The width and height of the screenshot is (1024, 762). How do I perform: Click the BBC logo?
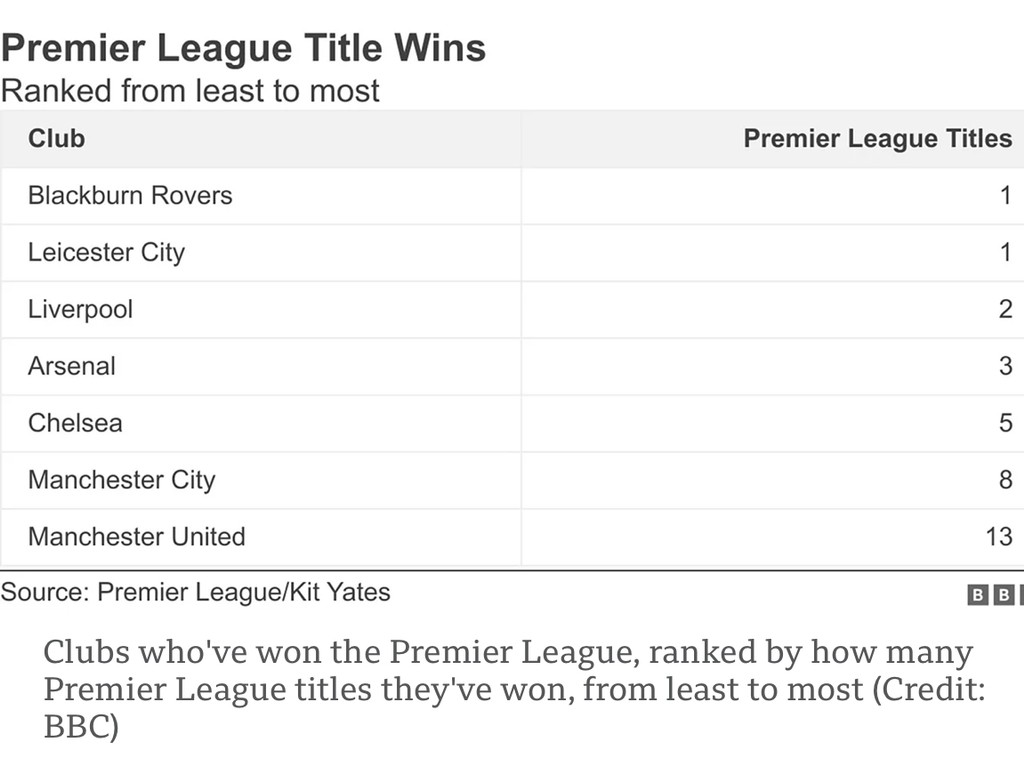[995, 595]
